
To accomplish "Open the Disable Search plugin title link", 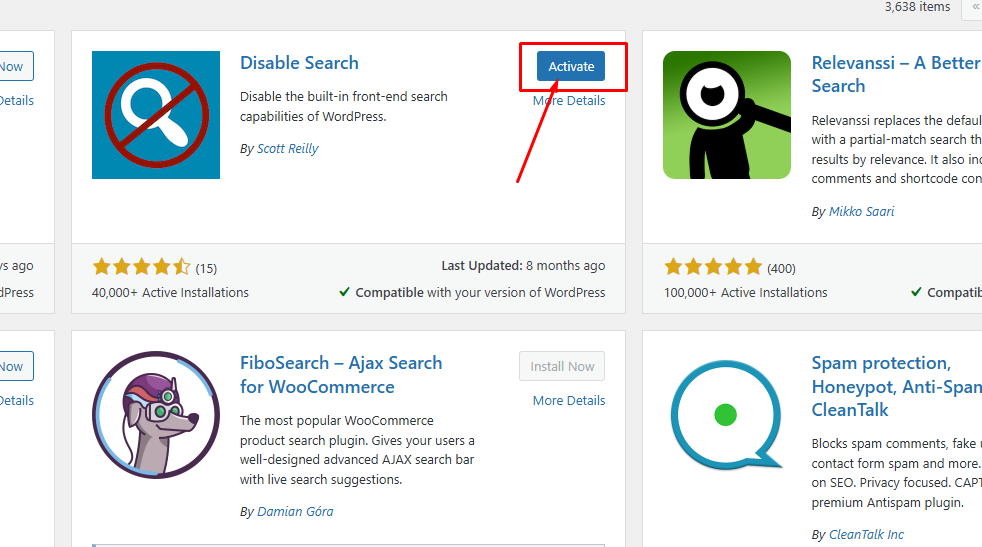I will point(299,63).
